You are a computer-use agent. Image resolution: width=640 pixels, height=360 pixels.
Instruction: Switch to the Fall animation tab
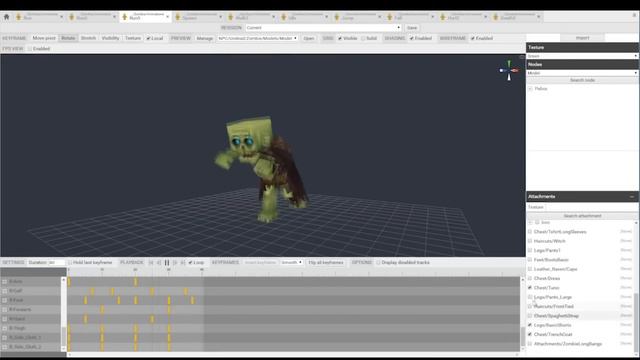(410, 17)
